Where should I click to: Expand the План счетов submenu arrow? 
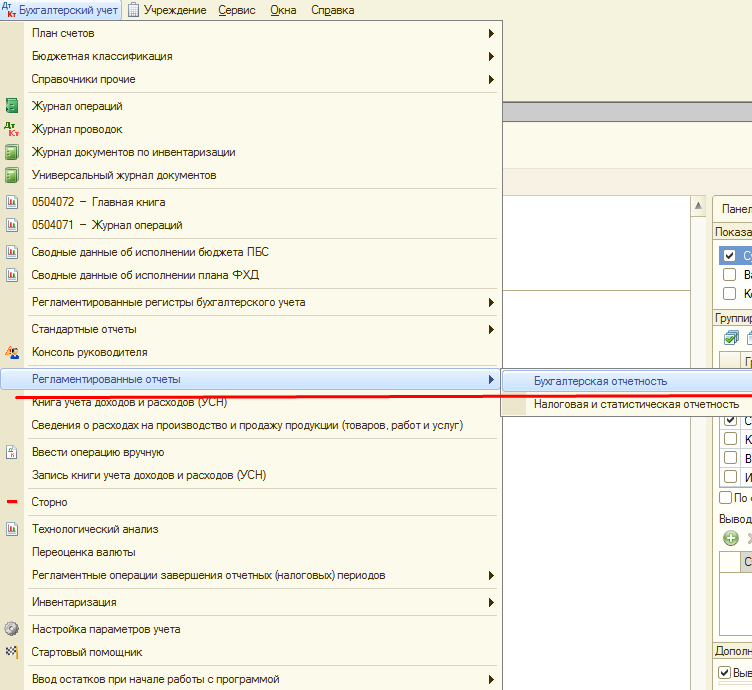click(491, 33)
